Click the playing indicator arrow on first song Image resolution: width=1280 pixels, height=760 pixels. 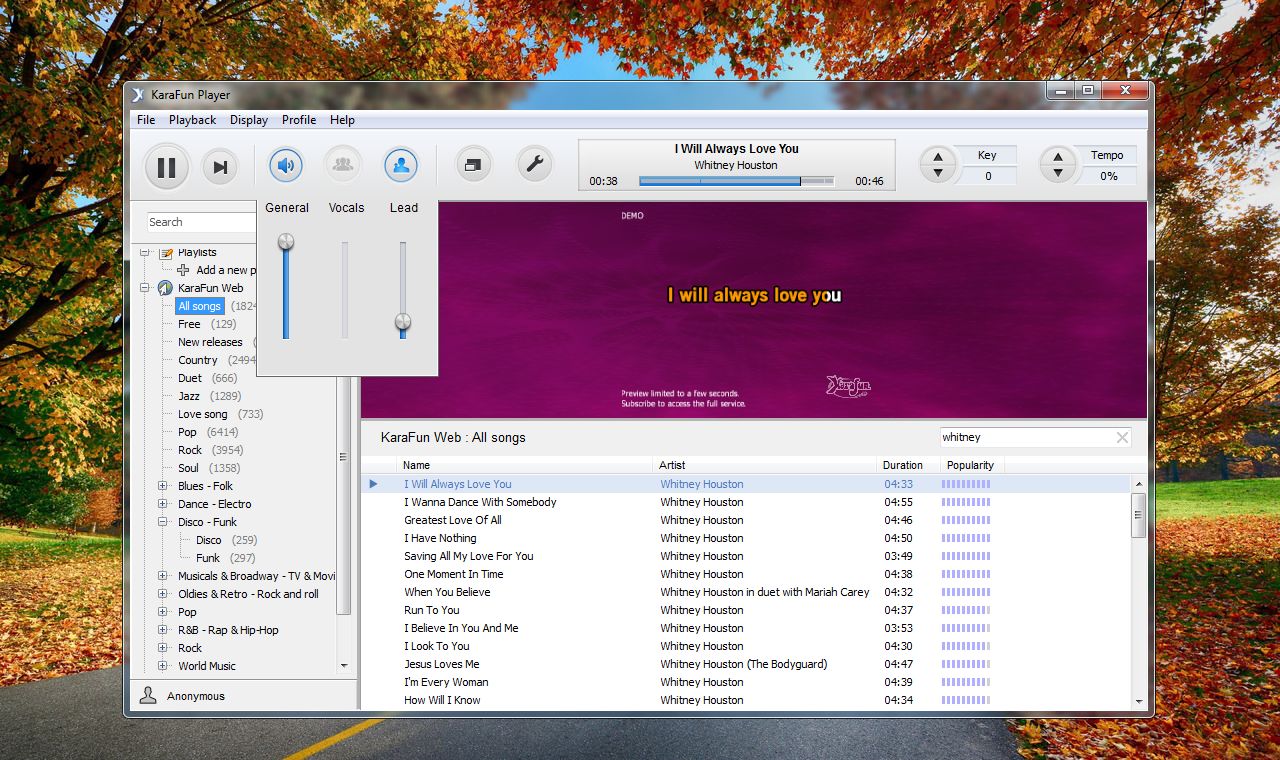pyautogui.click(x=374, y=484)
